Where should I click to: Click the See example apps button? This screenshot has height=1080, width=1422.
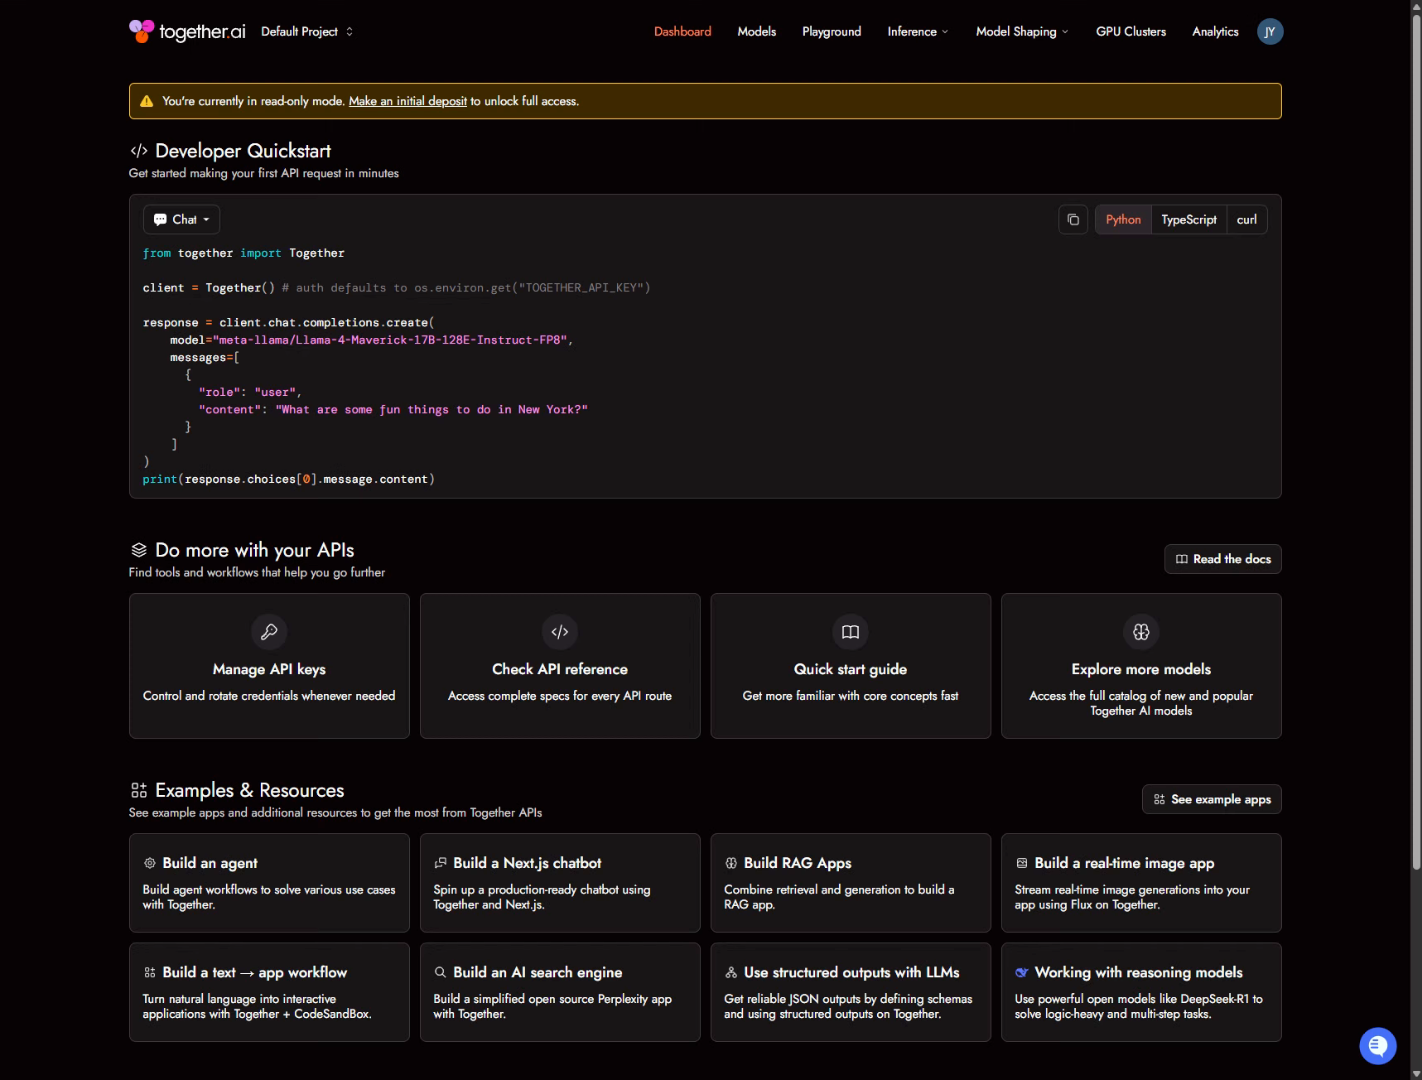1212,799
